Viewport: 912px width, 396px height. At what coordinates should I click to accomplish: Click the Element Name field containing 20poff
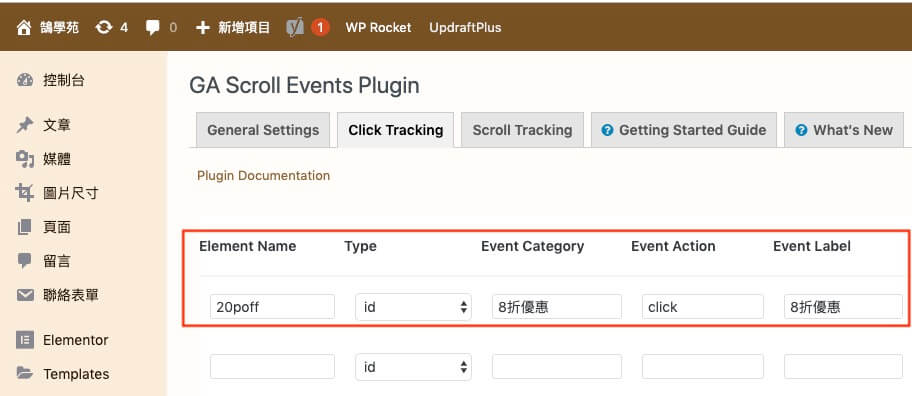(272, 307)
